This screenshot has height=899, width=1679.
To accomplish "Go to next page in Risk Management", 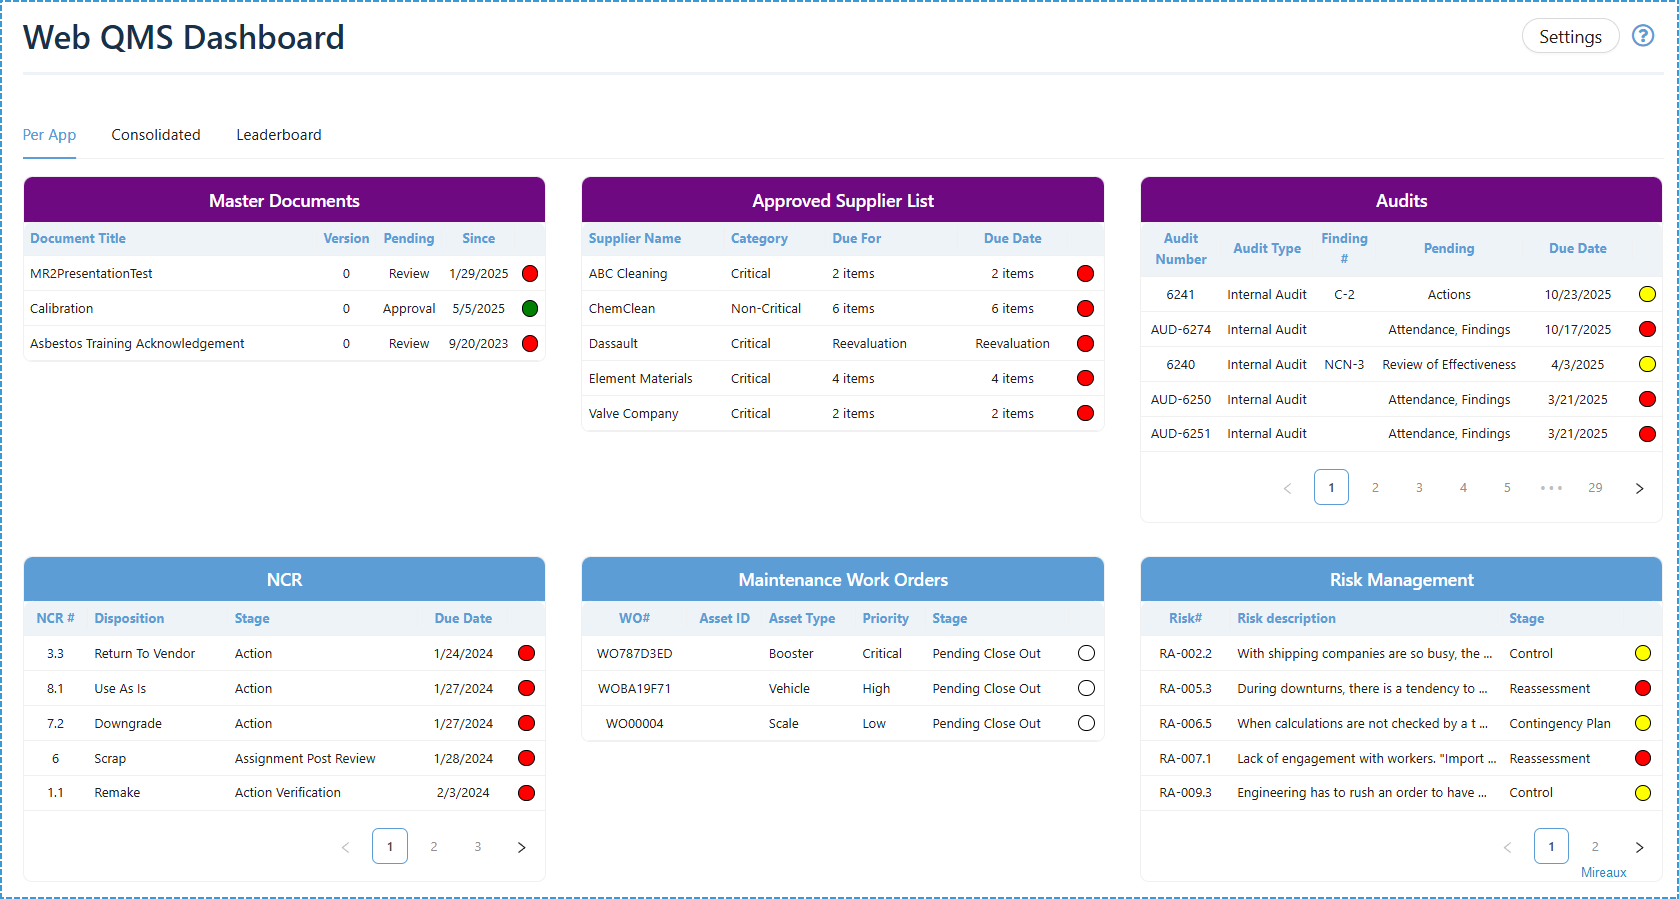I will [x=1639, y=847].
